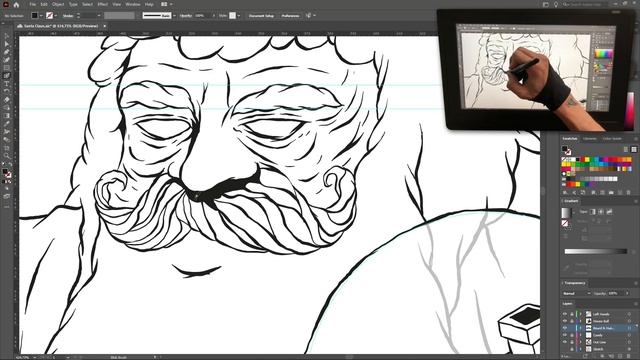Open the Gradient panel menu icon
640x360 pixels.
coord(635,201)
